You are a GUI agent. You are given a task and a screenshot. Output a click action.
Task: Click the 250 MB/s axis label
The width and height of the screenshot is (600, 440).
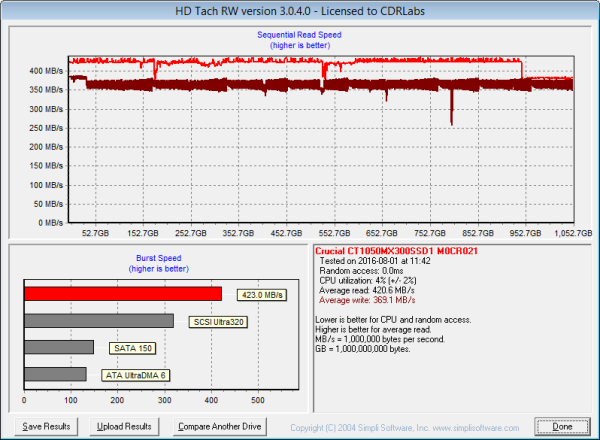pyautogui.click(x=46, y=128)
